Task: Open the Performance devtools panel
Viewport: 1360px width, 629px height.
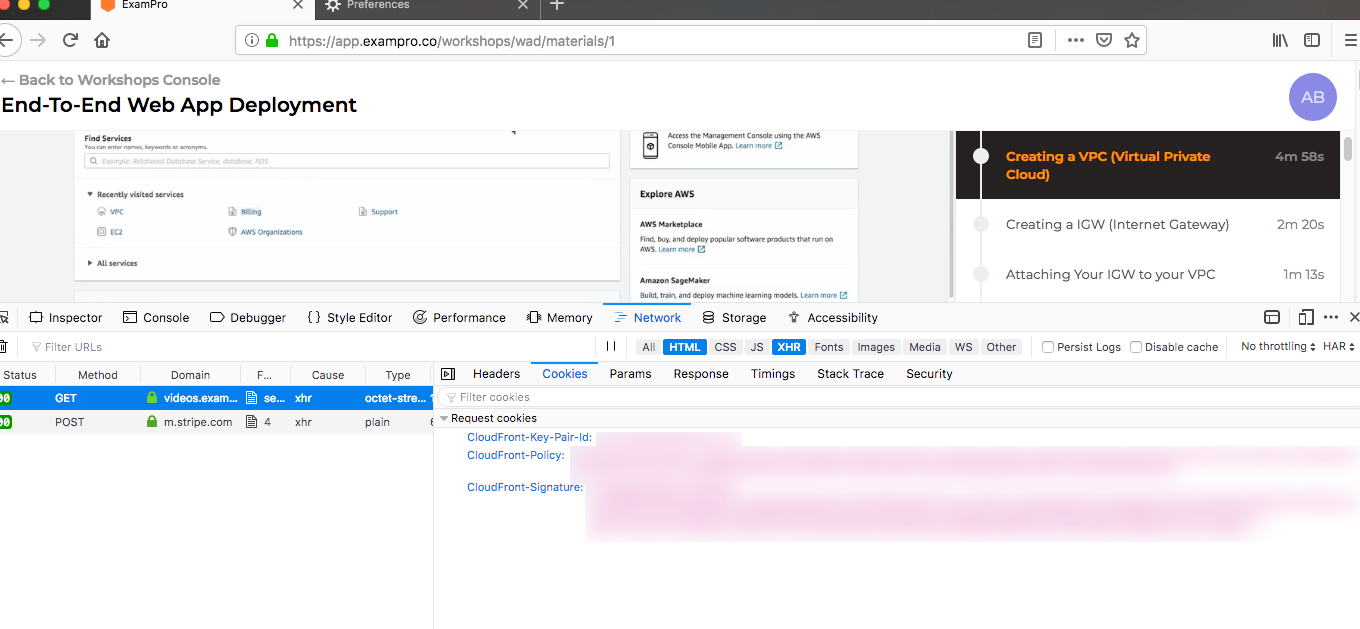Action: [x=459, y=317]
